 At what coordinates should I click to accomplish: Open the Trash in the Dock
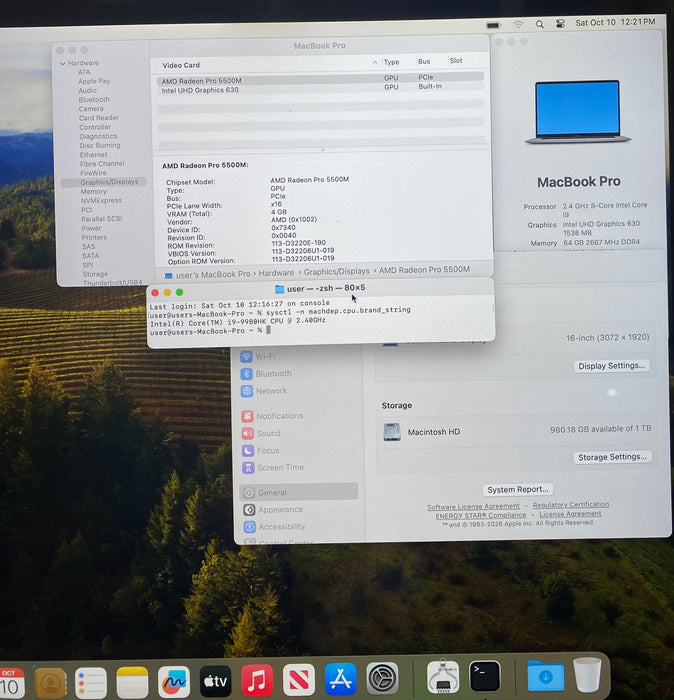[x=587, y=674]
